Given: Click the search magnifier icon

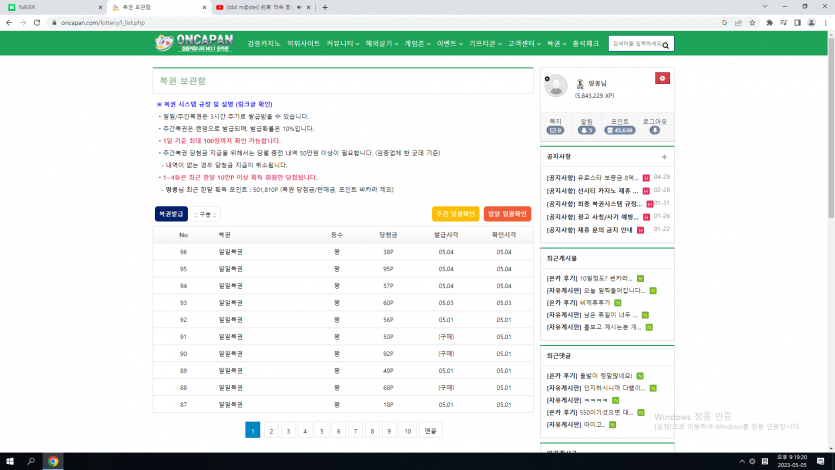Looking at the screenshot, I should click(666, 45).
